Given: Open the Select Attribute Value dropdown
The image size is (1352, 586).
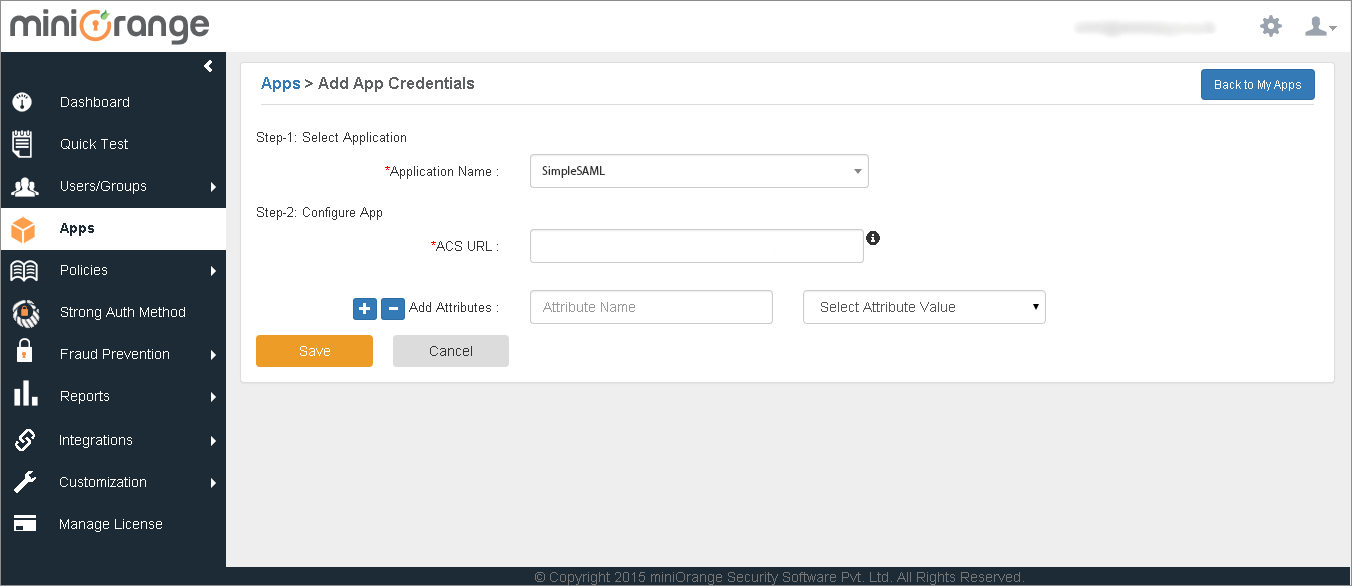Looking at the screenshot, I should tap(924, 307).
